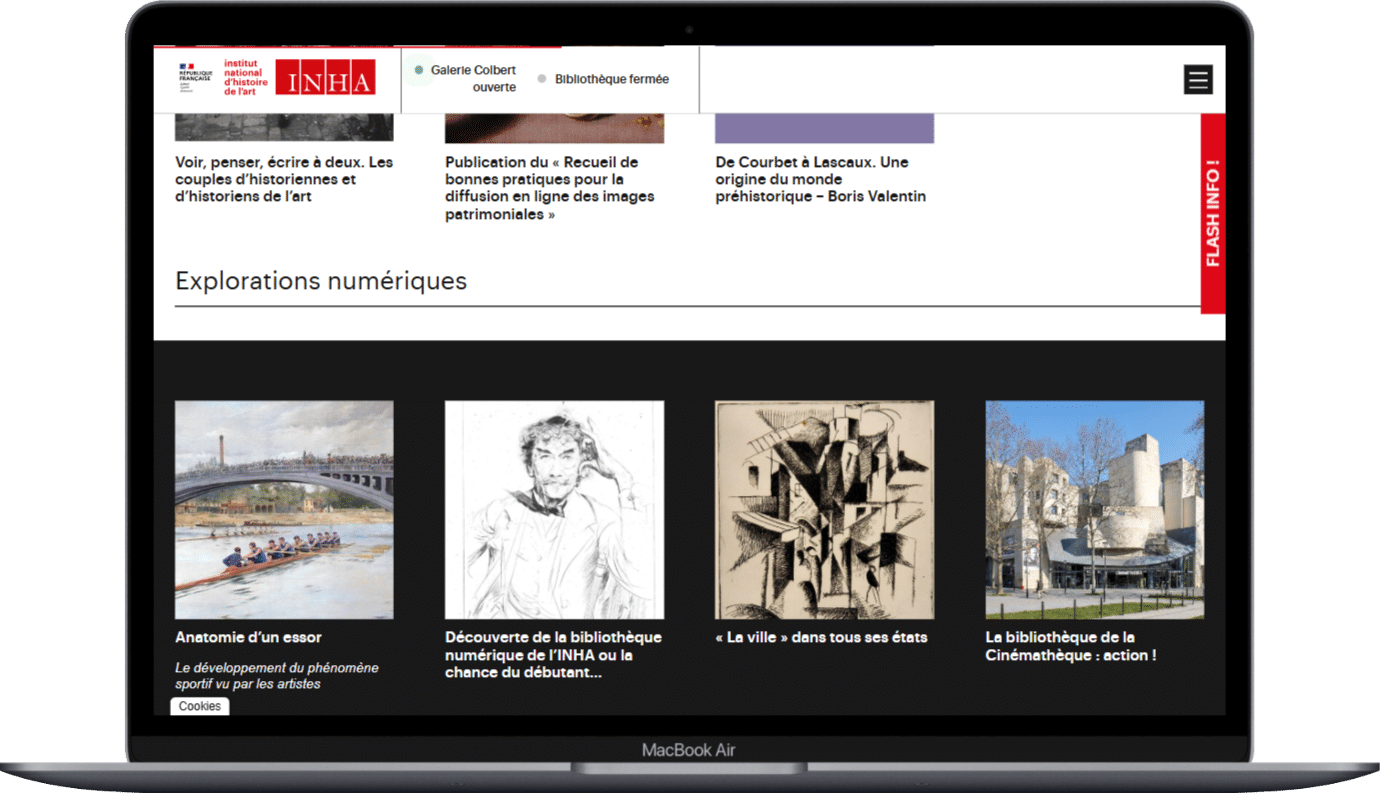
Task: Click the cubist city drawing thumbnail
Action: [x=824, y=510]
